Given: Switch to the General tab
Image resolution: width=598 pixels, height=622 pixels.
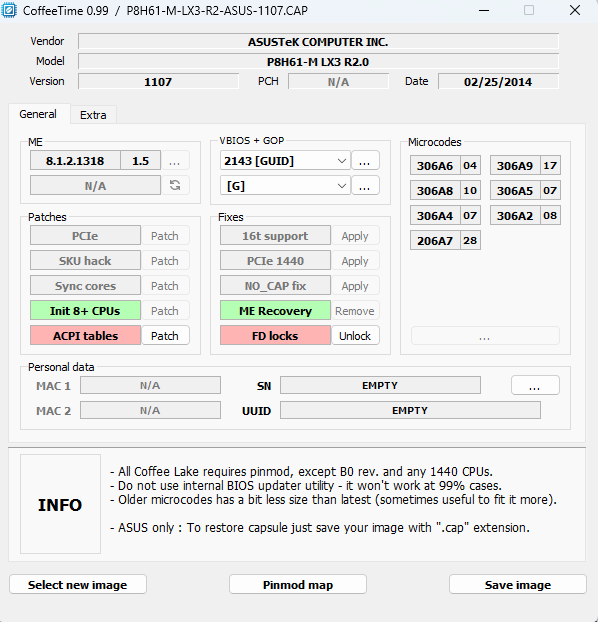Looking at the screenshot, I should [38, 114].
